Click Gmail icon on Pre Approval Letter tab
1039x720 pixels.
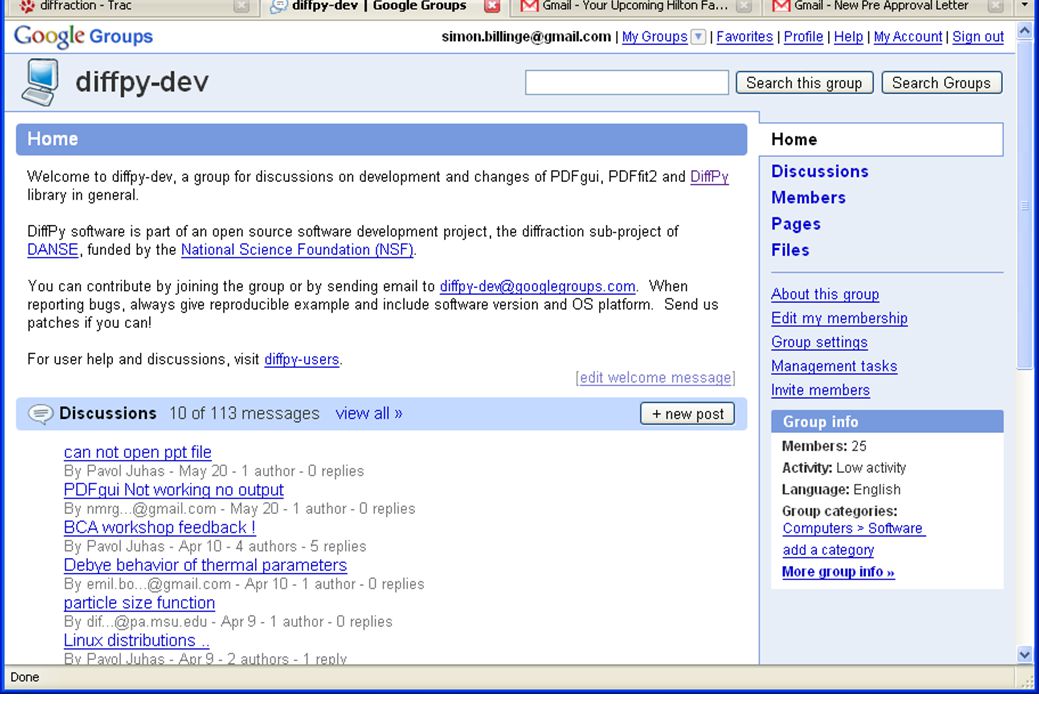[x=781, y=7]
